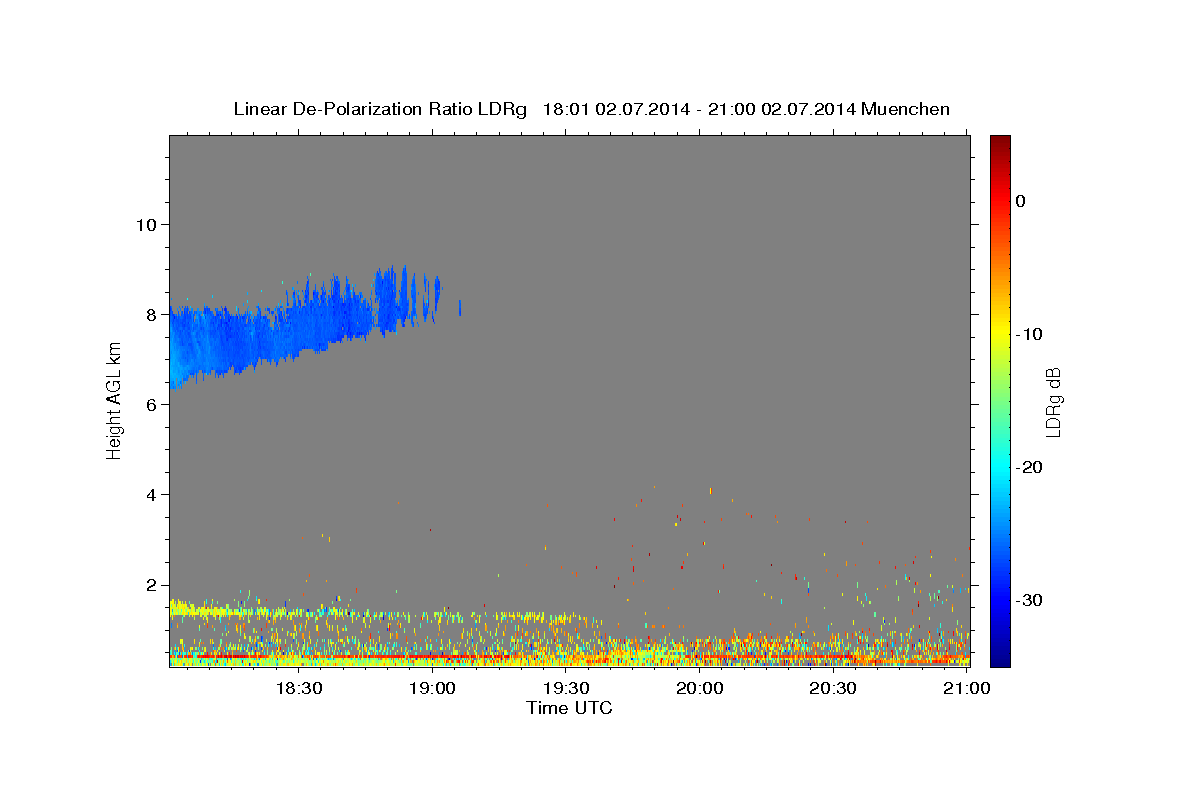
Task: Click the 21:00 time tick label
Action: (x=967, y=688)
